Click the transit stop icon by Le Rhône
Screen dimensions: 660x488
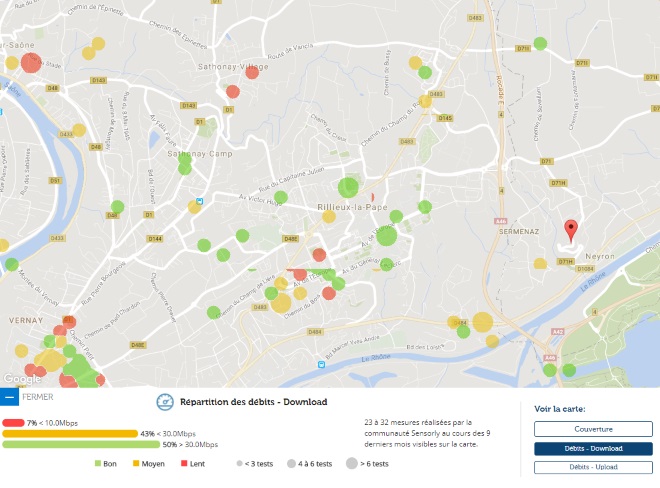click(x=322, y=364)
